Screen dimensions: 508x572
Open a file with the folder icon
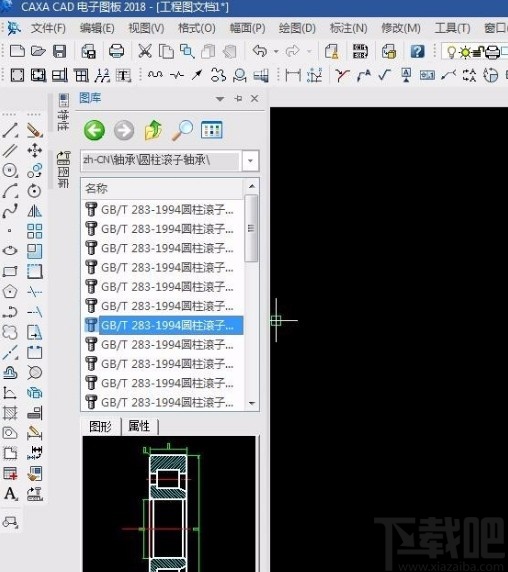[38, 51]
